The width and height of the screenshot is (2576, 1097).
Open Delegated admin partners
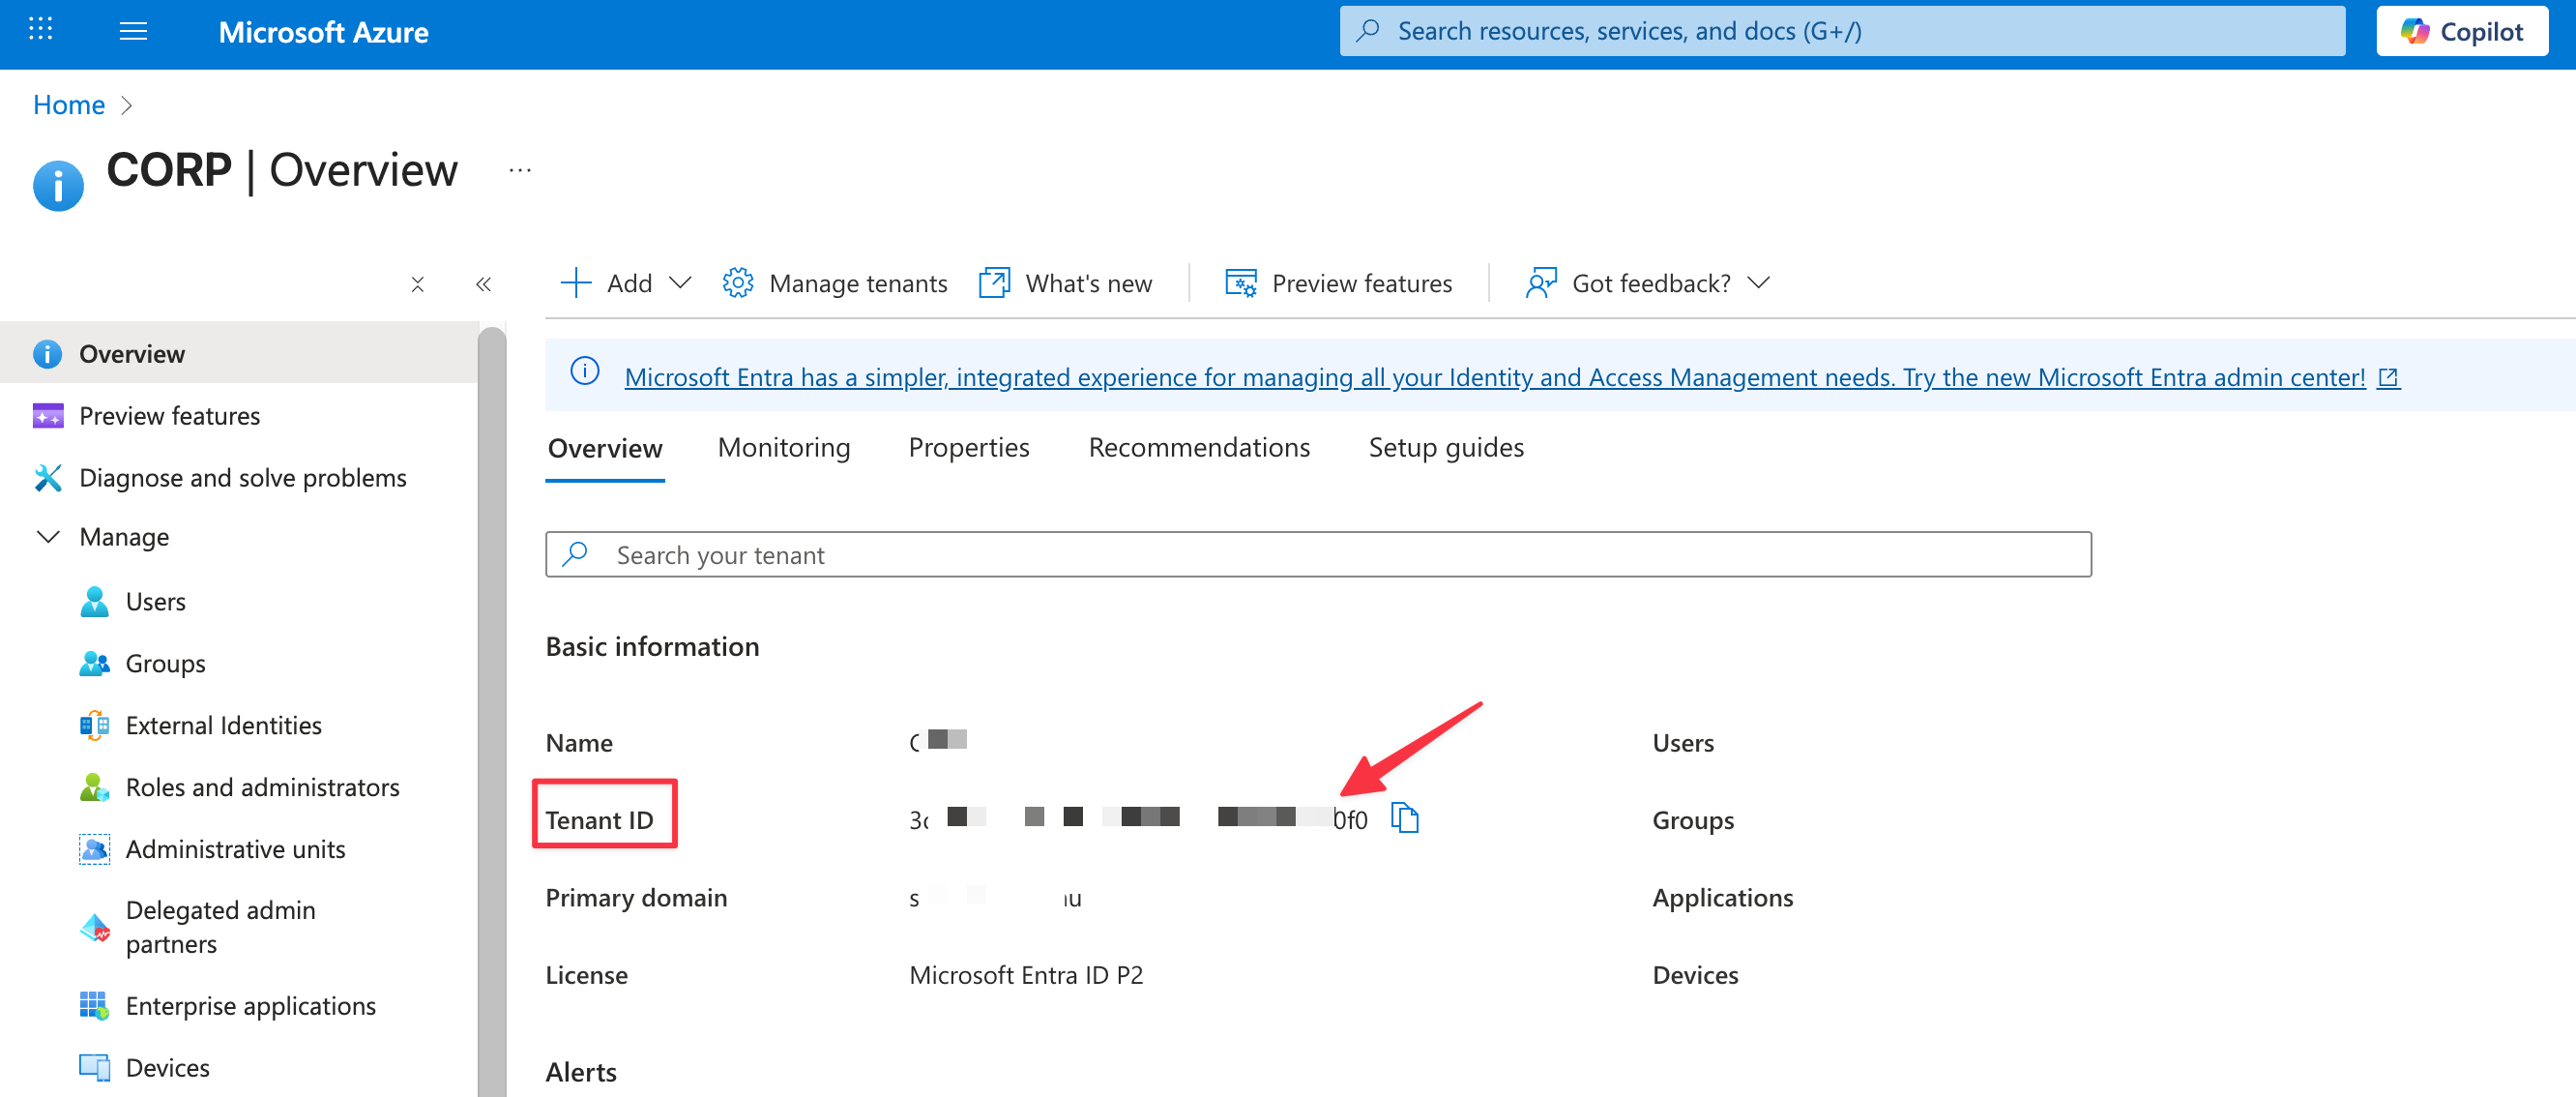(x=220, y=927)
